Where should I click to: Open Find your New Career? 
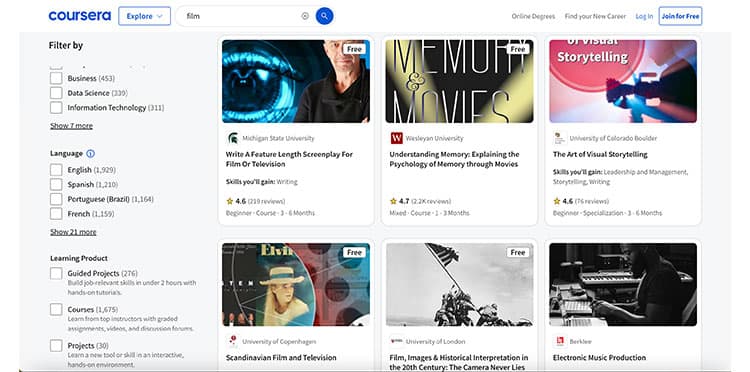[x=595, y=16]
